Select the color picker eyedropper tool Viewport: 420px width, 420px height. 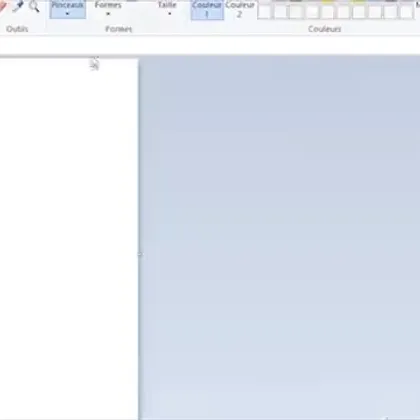pos(18,6)
